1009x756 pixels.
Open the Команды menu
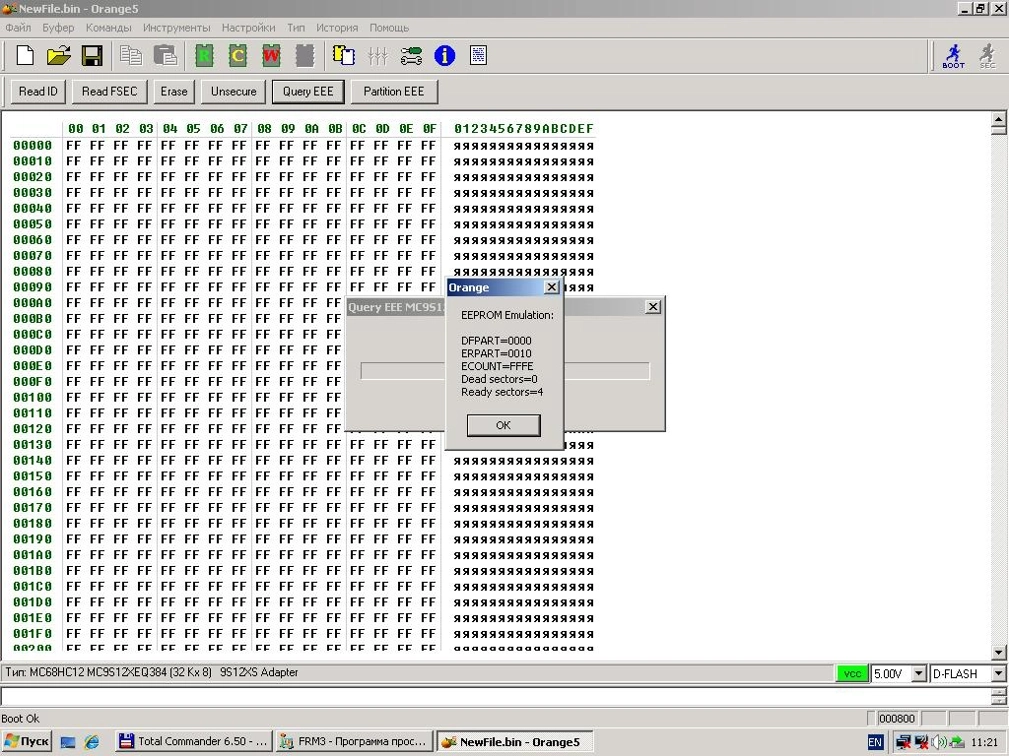click(x=109, y=28)
